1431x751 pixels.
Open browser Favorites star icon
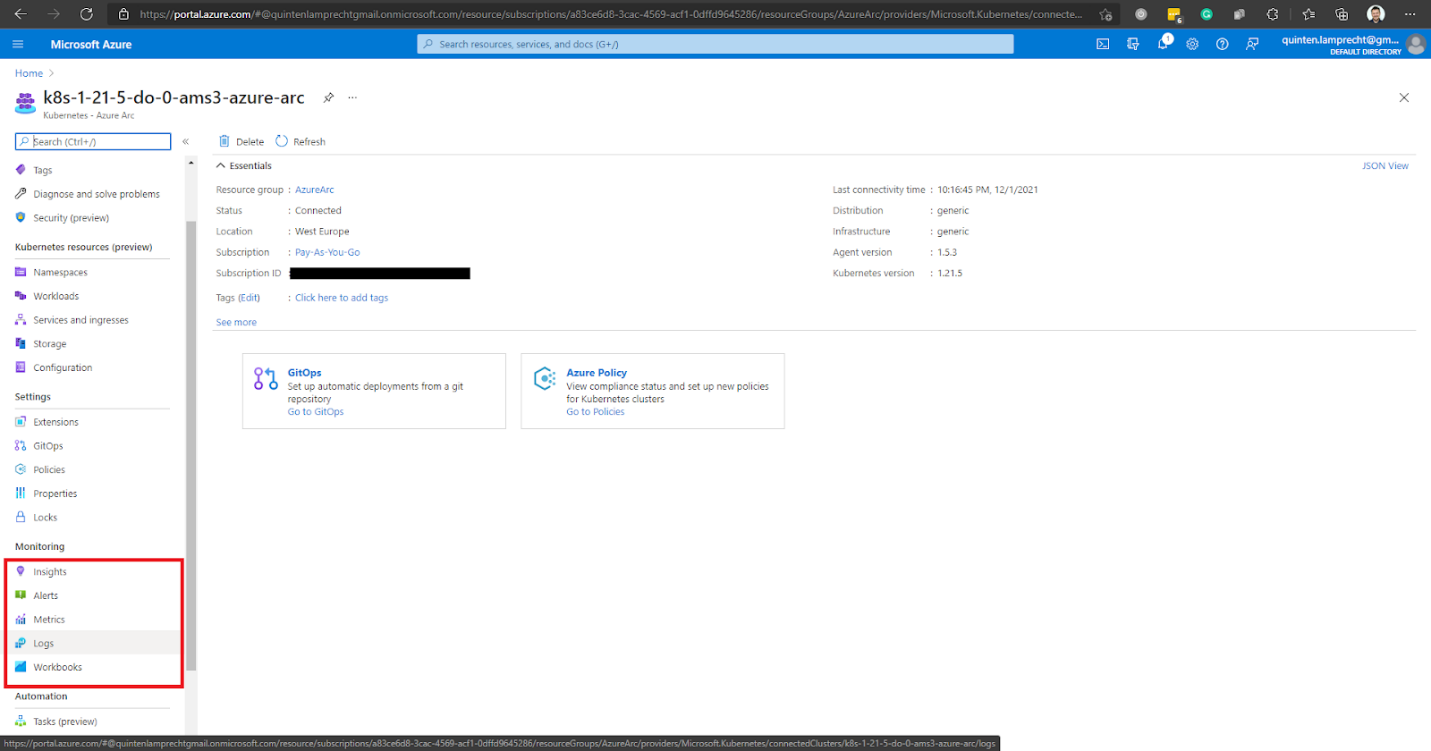[1310, 14]
